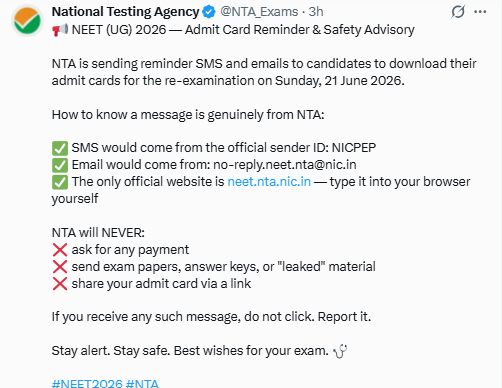Click red cross beside send exam papers
Image resolution: width=502 pixels, height=388 pixels.
pos(60,267)
